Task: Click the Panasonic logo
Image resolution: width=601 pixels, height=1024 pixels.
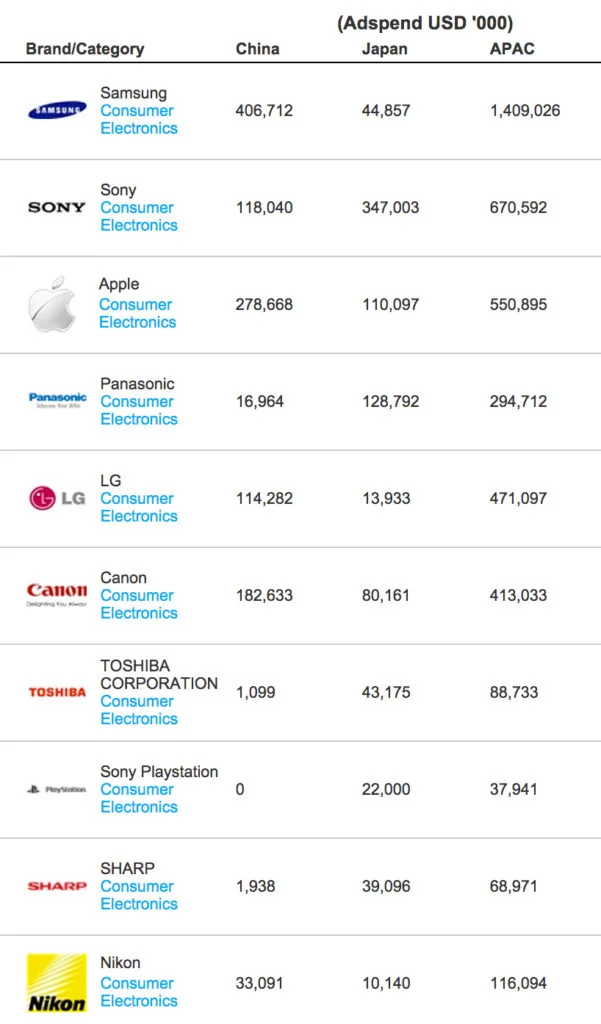Action: (x=57, y=400)
